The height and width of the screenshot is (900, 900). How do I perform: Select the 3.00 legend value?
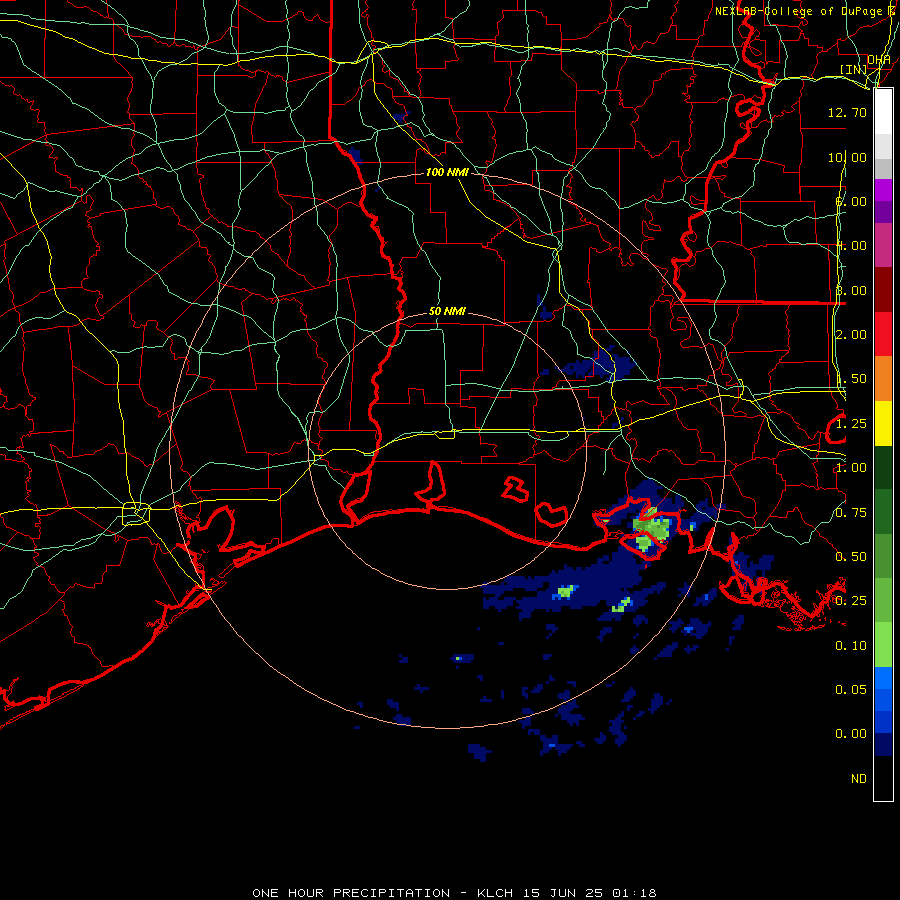(851, 290)
